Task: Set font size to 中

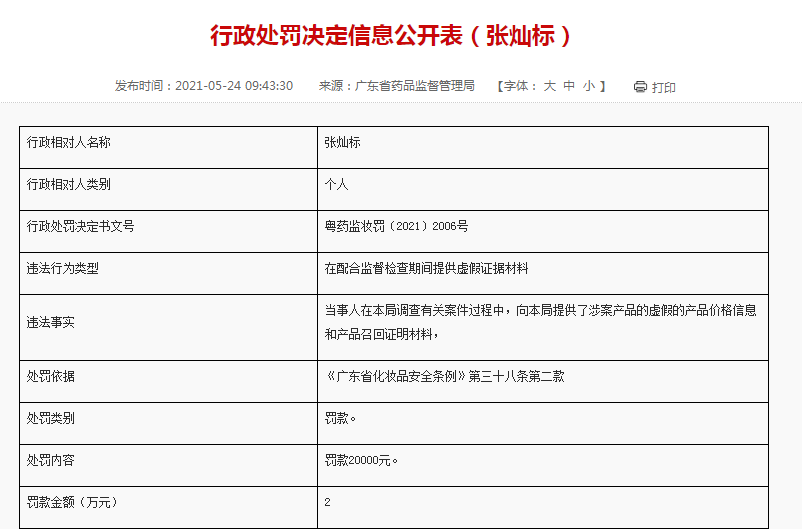Action: tap(569, 86)
